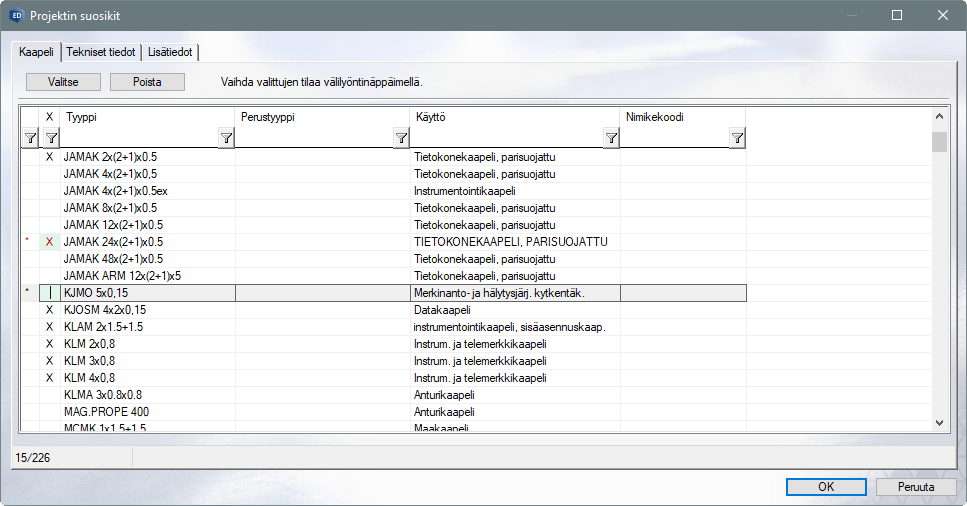The width and height of the screenshot is (967, 506).
Task: Toggle the X mark for JAMAK 2x(2+1)x0.5
Action: (49, 157)
